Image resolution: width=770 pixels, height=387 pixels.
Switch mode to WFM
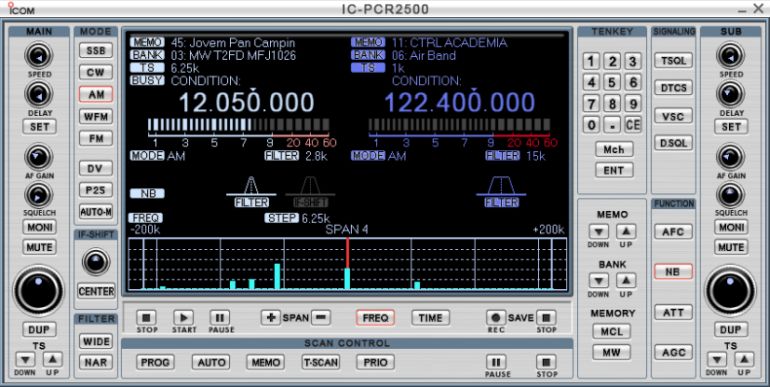point(96,116)
